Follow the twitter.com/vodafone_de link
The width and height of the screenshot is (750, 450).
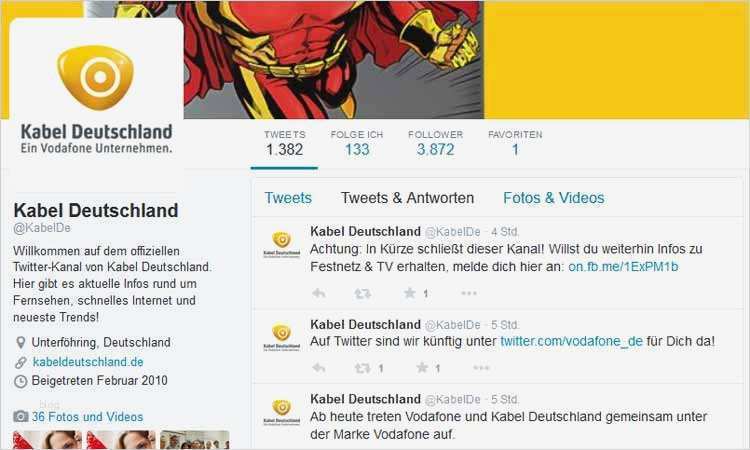[571, 341]
